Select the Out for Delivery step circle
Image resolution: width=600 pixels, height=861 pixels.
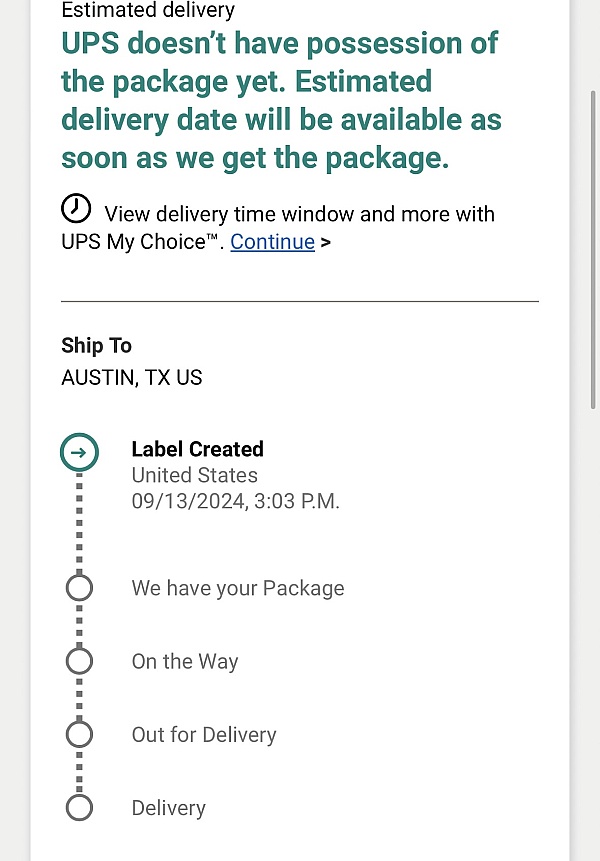(x=79, y=735)
